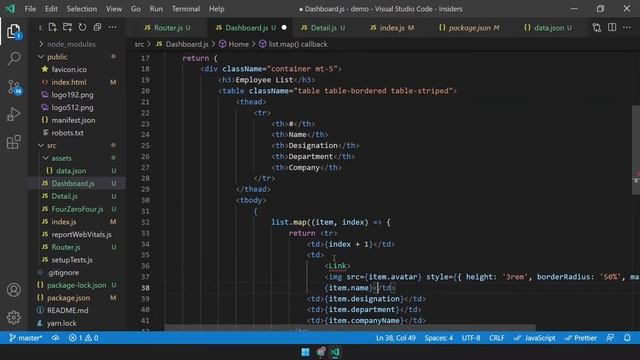Click UTF-8 encoding selector
Viewport: 640px width, 360px height.
471,338
